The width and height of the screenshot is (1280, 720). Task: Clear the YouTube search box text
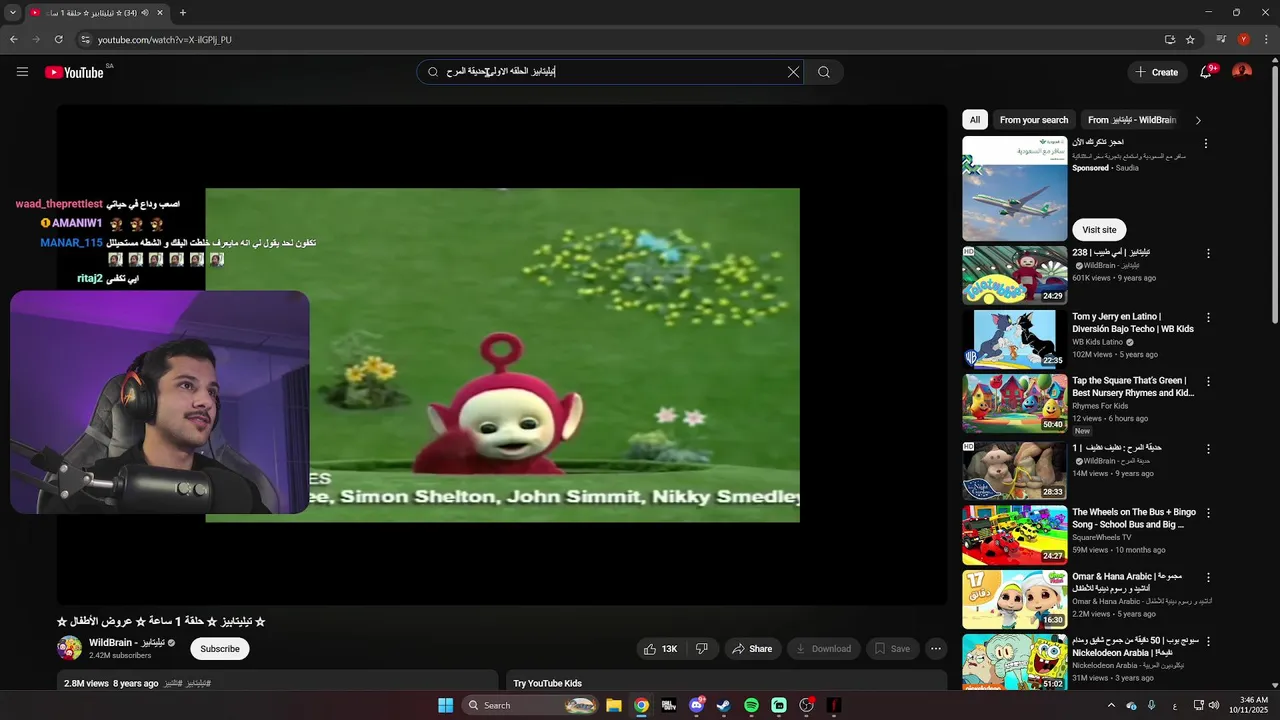tap(793, 72)
